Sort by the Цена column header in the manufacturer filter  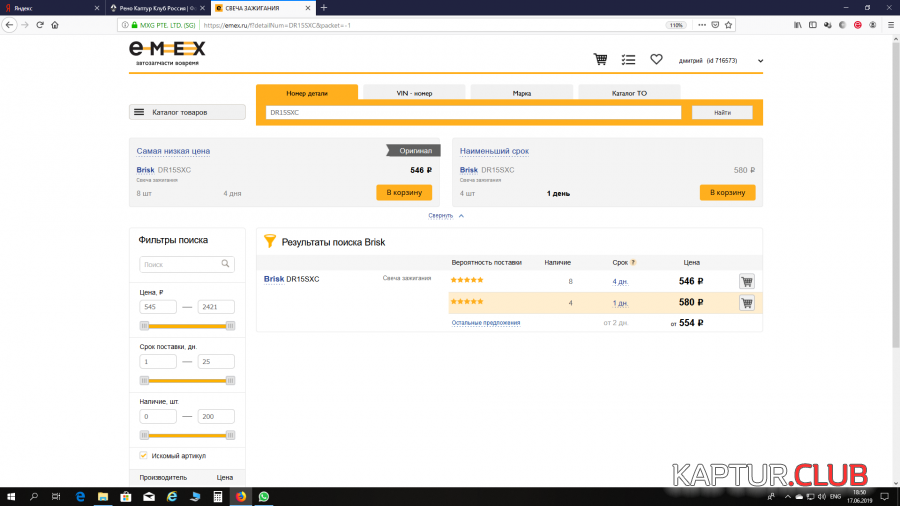point(224,477)
